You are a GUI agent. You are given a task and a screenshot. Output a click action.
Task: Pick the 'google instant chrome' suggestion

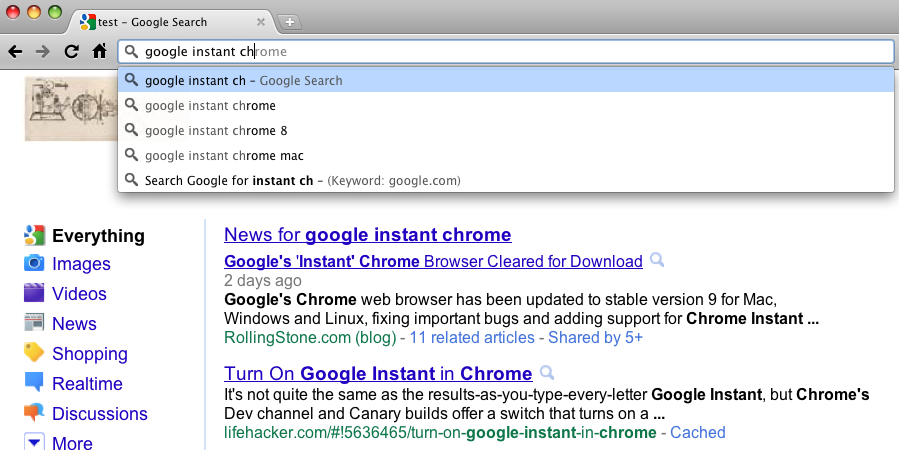tap(506, 105)
